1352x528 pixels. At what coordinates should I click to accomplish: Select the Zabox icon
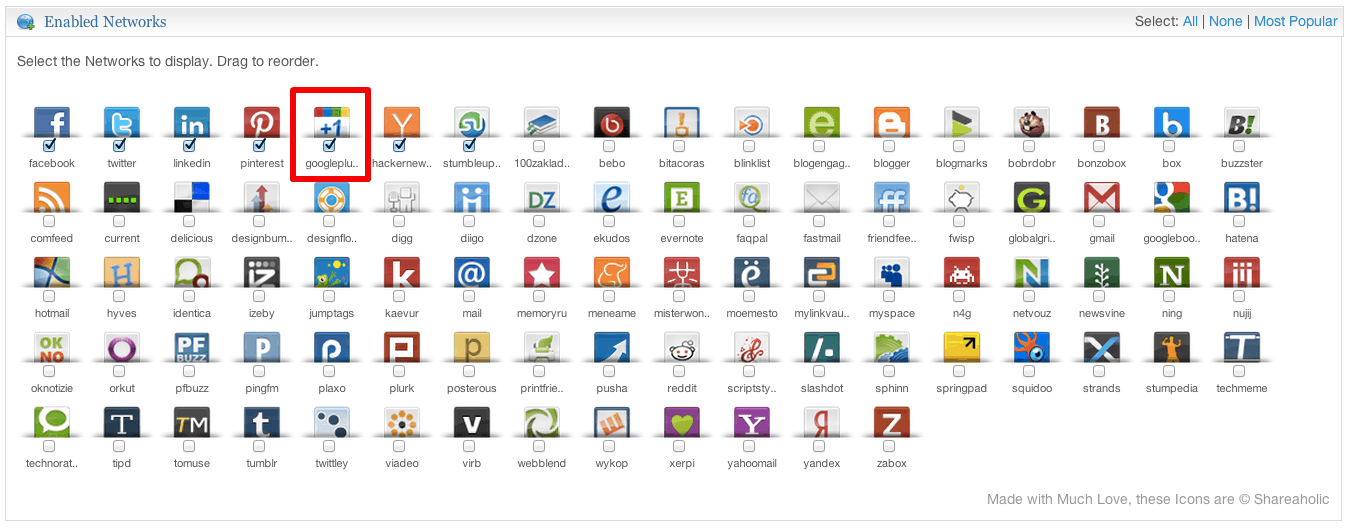tap(892, 424)
